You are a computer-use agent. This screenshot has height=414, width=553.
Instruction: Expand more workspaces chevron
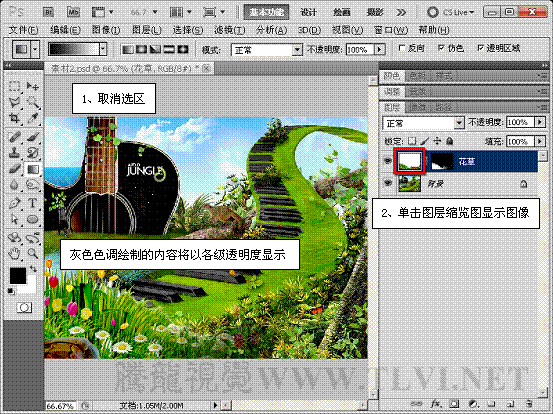(x=401, y=13)
